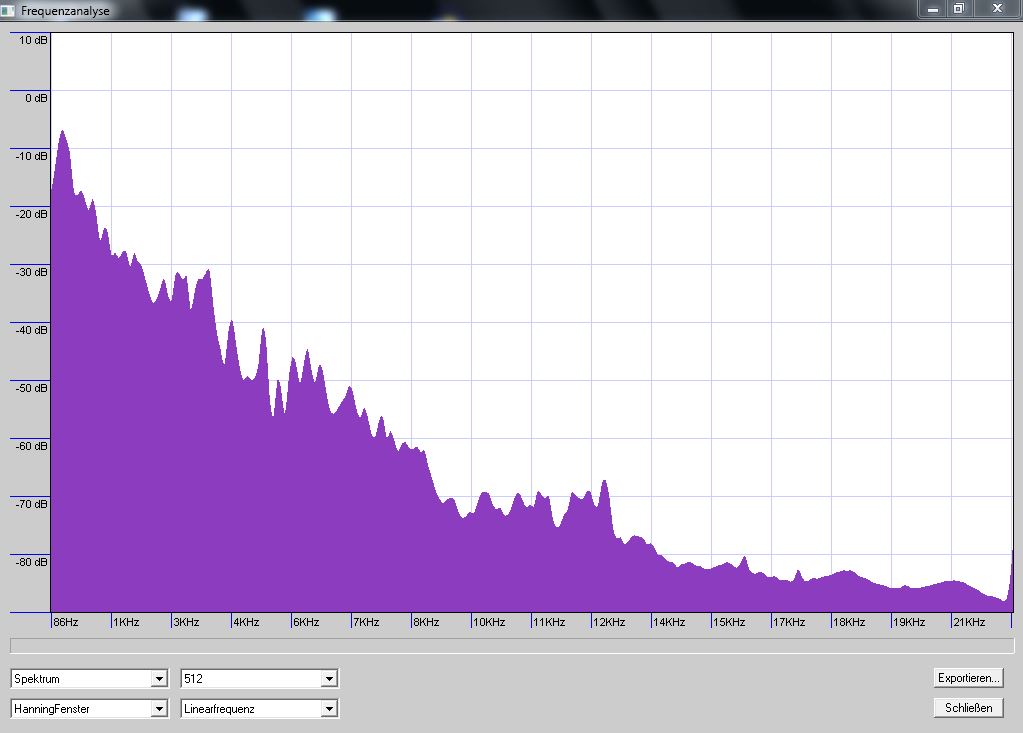
Task: Click the -10 dB level label
Action: 31,157
